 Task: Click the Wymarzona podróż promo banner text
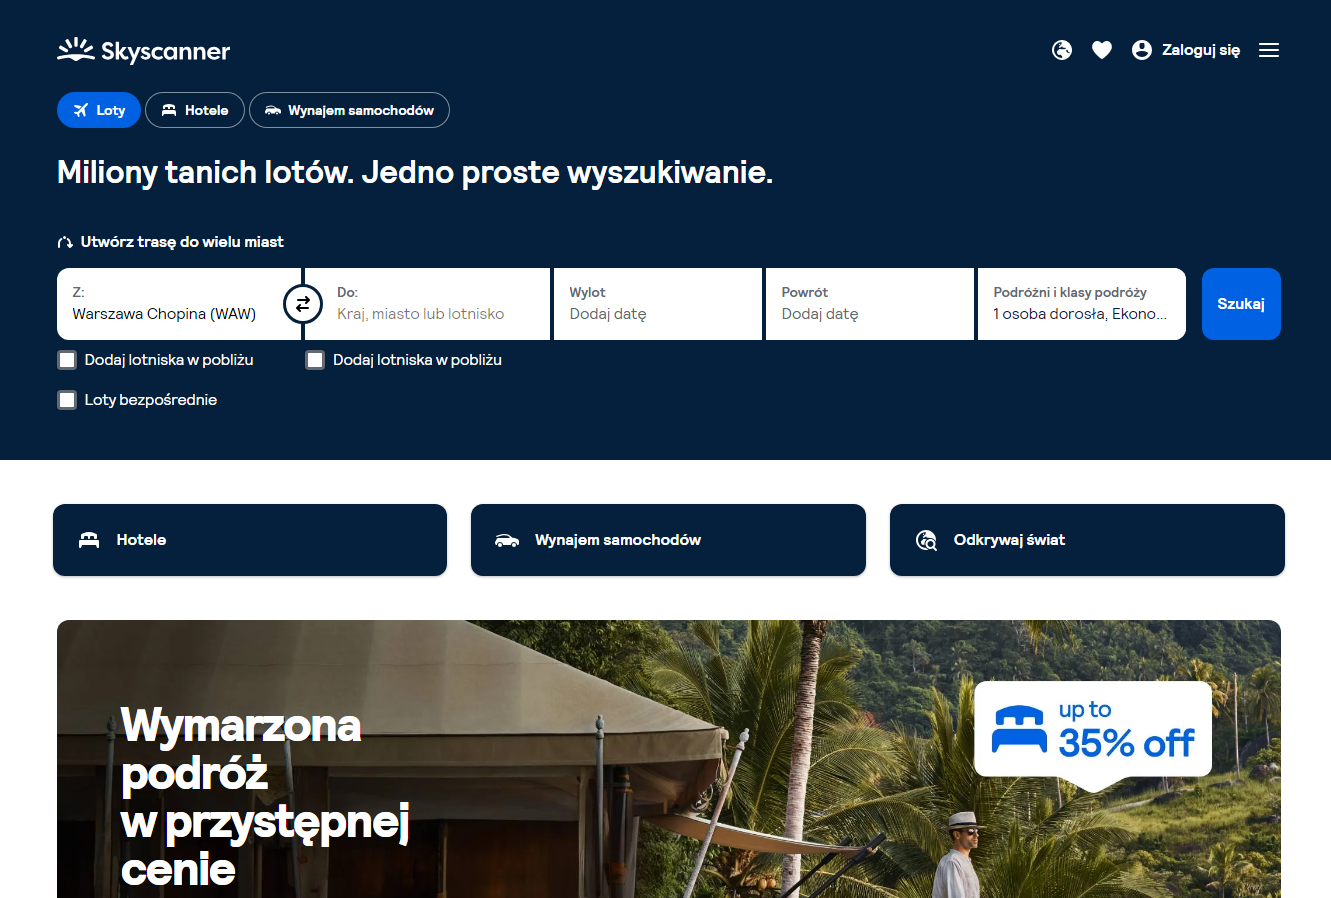(x=265, y=797)
